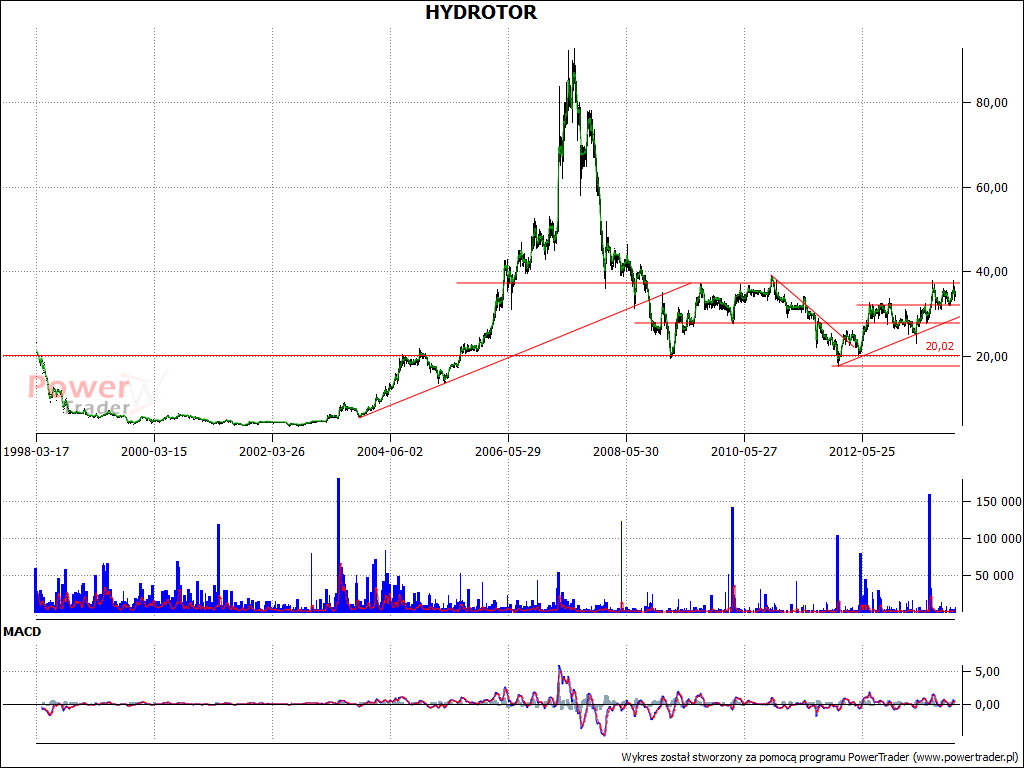This screenshot has height=768, width=1024.
Task: Select the 2000-03-15 date label
Action: pyautogui.click(x=154, y=452)
